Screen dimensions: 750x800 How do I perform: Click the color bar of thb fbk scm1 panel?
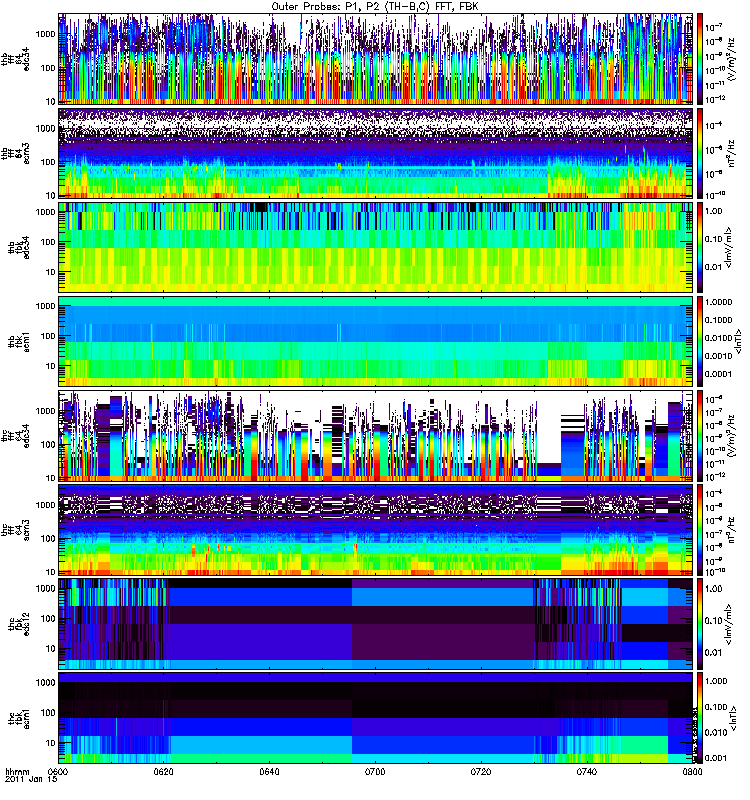tap(700, 341)
